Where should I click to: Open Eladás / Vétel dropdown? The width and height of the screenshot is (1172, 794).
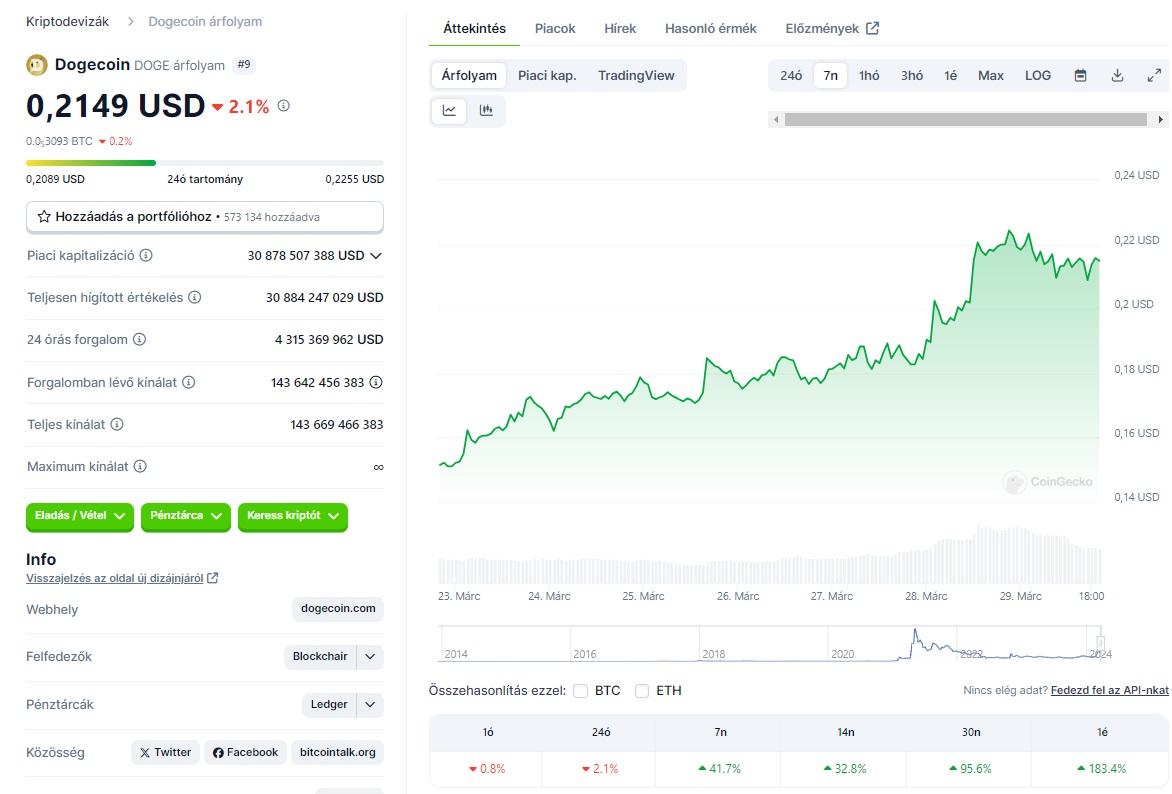80,516
